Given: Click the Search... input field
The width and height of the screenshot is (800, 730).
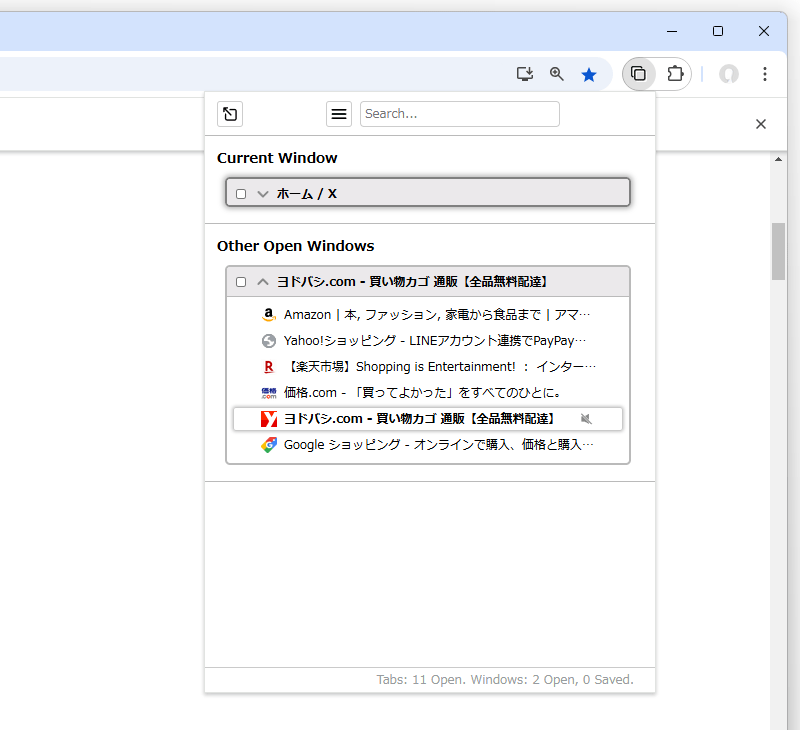Looking at the screenshot, I should click(460, 114).
